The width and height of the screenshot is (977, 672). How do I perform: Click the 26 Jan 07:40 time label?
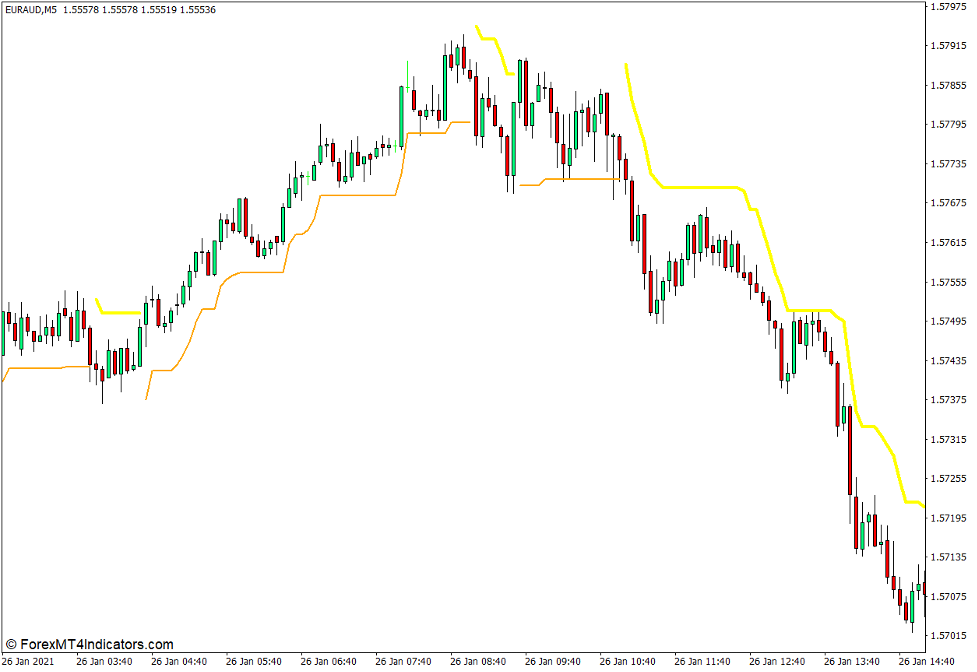[x=406, y=660]
